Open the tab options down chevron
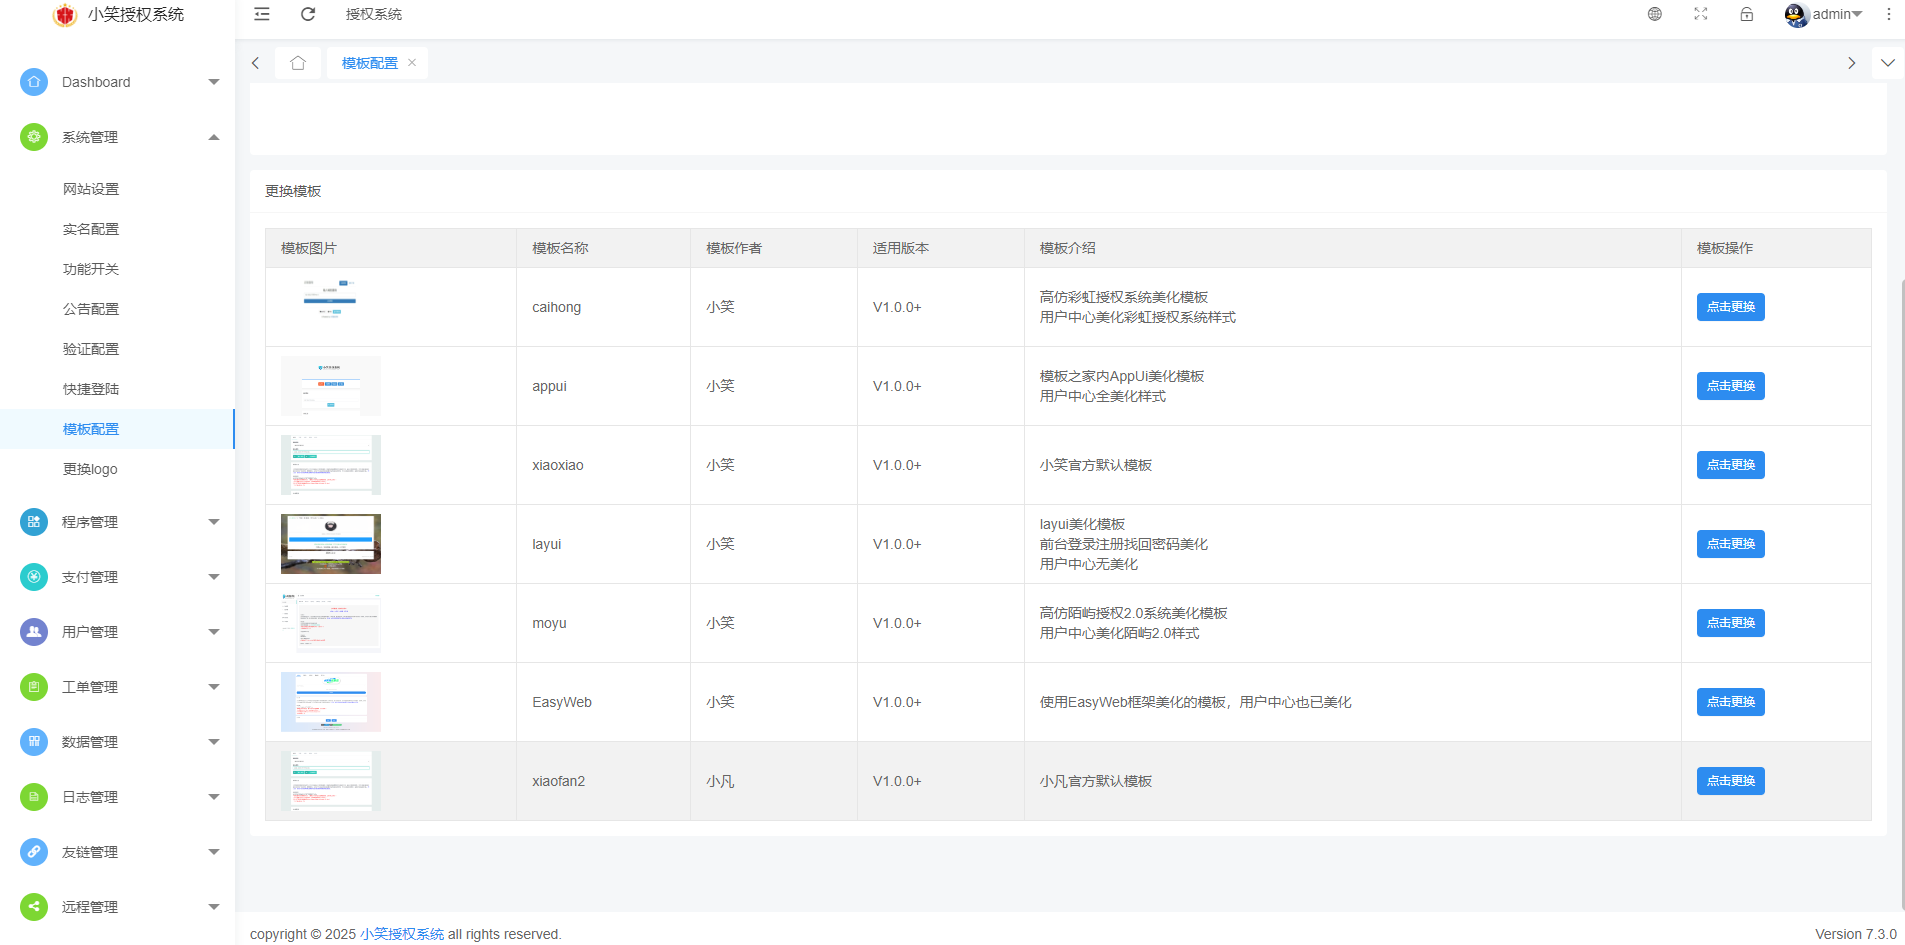The width and height of the screenshot is (1905, 945). tap(1887, 63)
